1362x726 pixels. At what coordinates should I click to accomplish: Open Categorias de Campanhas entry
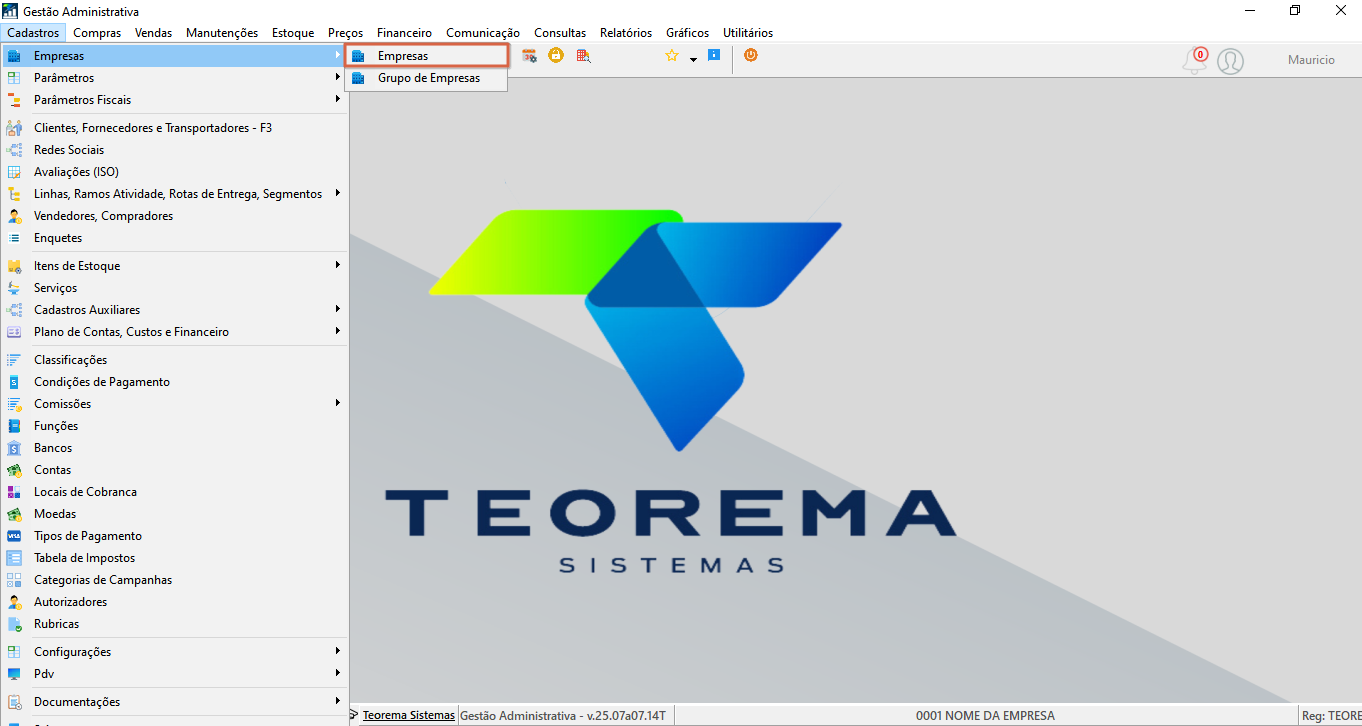point(174,580)
